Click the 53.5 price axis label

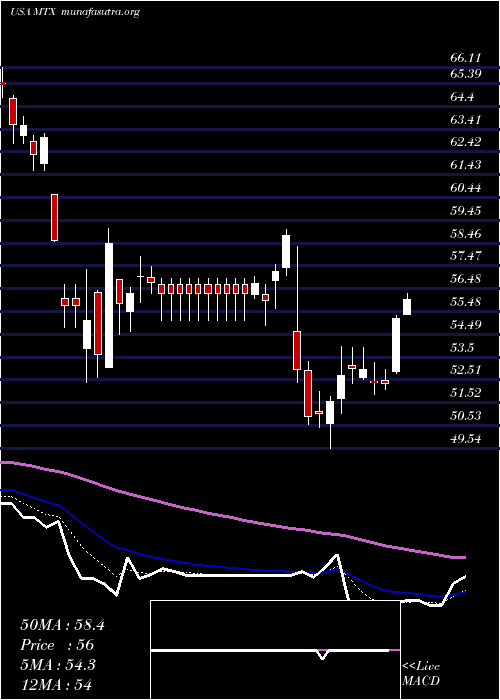click(x=462, y=347)
